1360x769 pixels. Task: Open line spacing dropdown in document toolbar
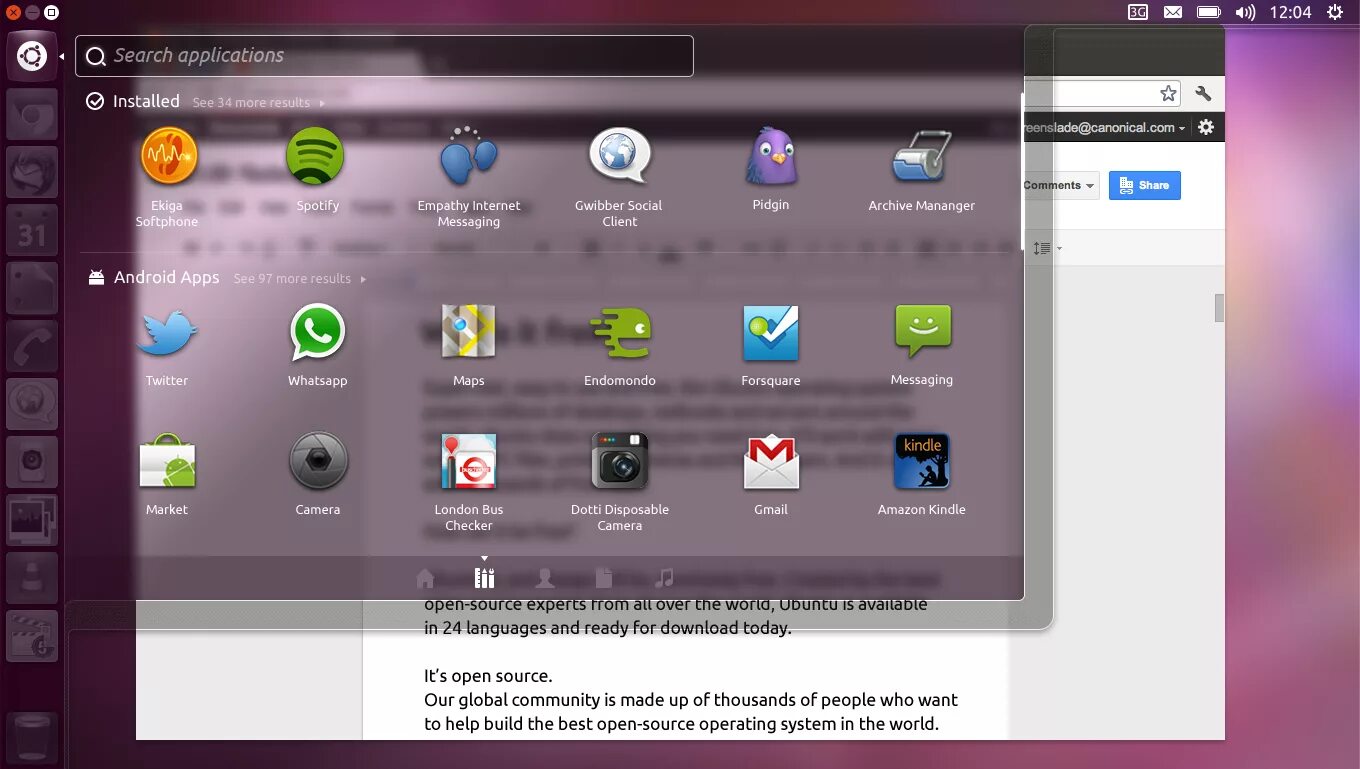pos(1046,248)
